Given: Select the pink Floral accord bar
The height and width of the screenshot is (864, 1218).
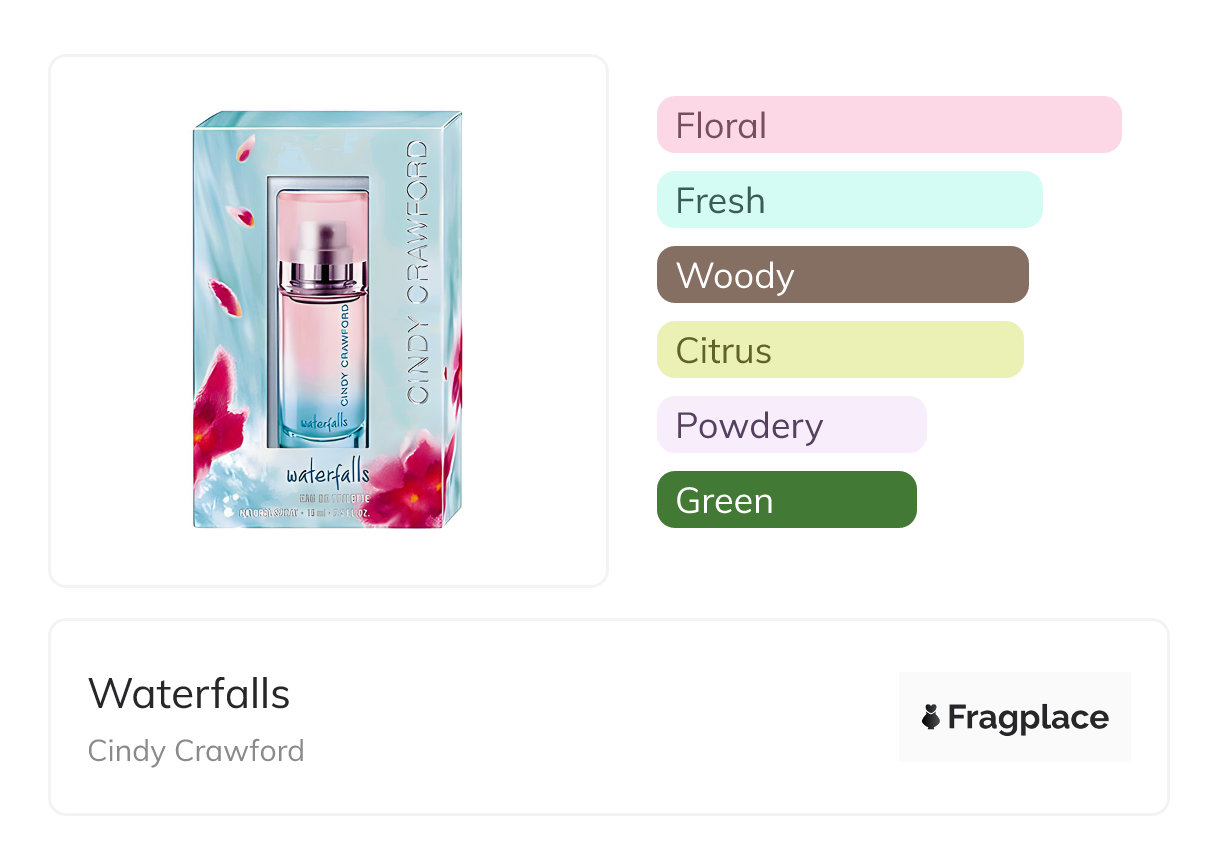Looking at the screenshot, I should pyautogui.click(x=888, y=125).
